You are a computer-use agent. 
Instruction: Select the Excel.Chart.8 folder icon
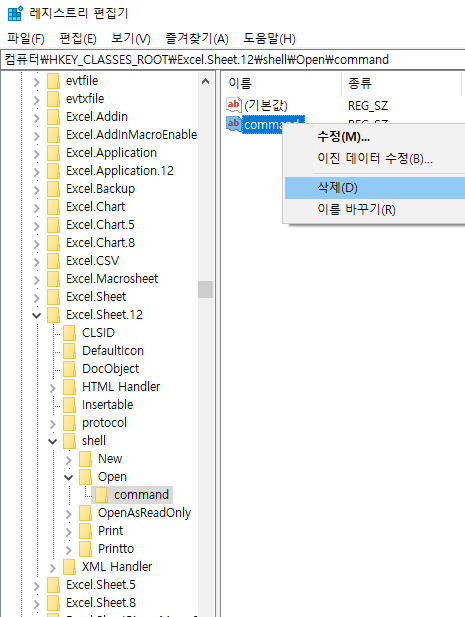click(53, 243)
